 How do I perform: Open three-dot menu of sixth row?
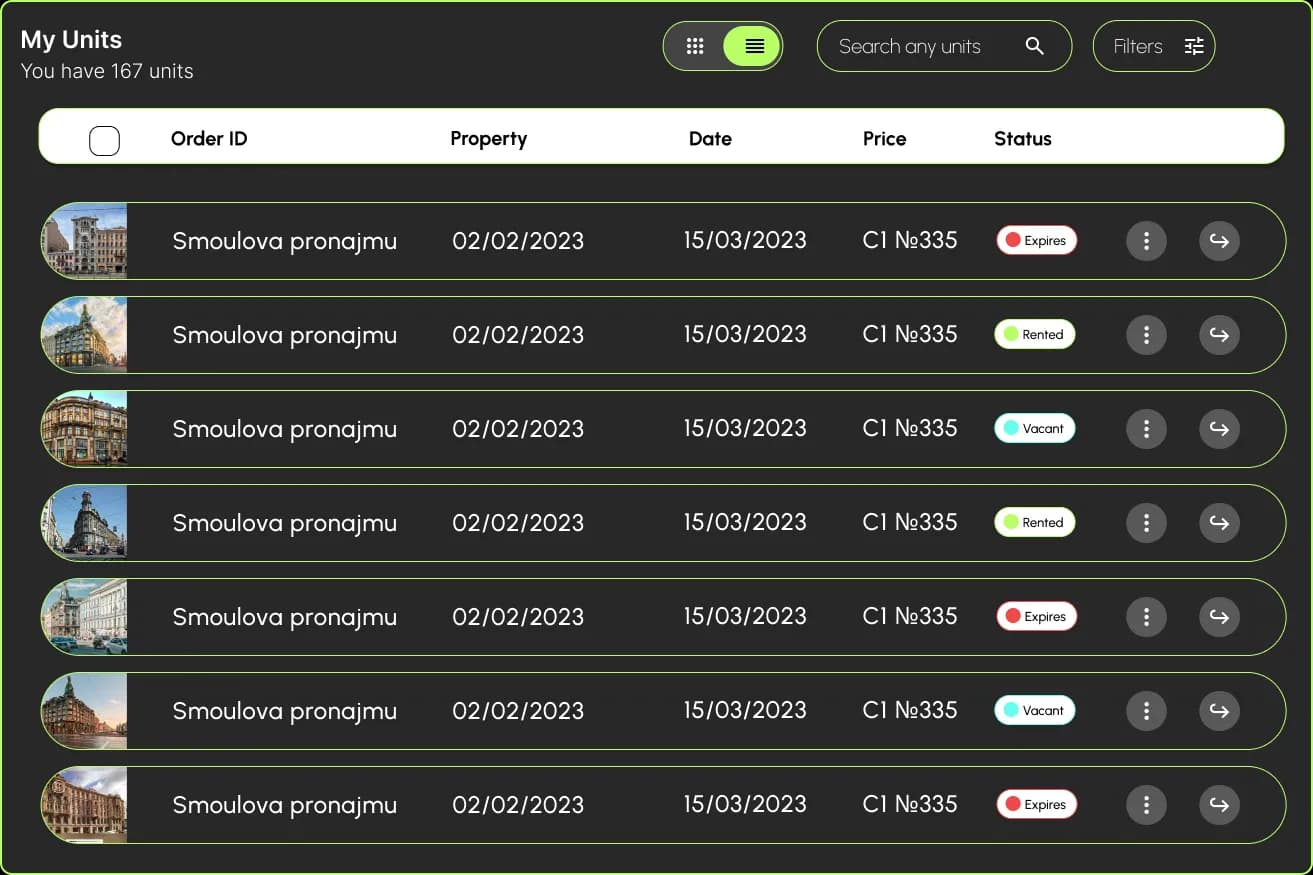click(x=1146, y=711)
